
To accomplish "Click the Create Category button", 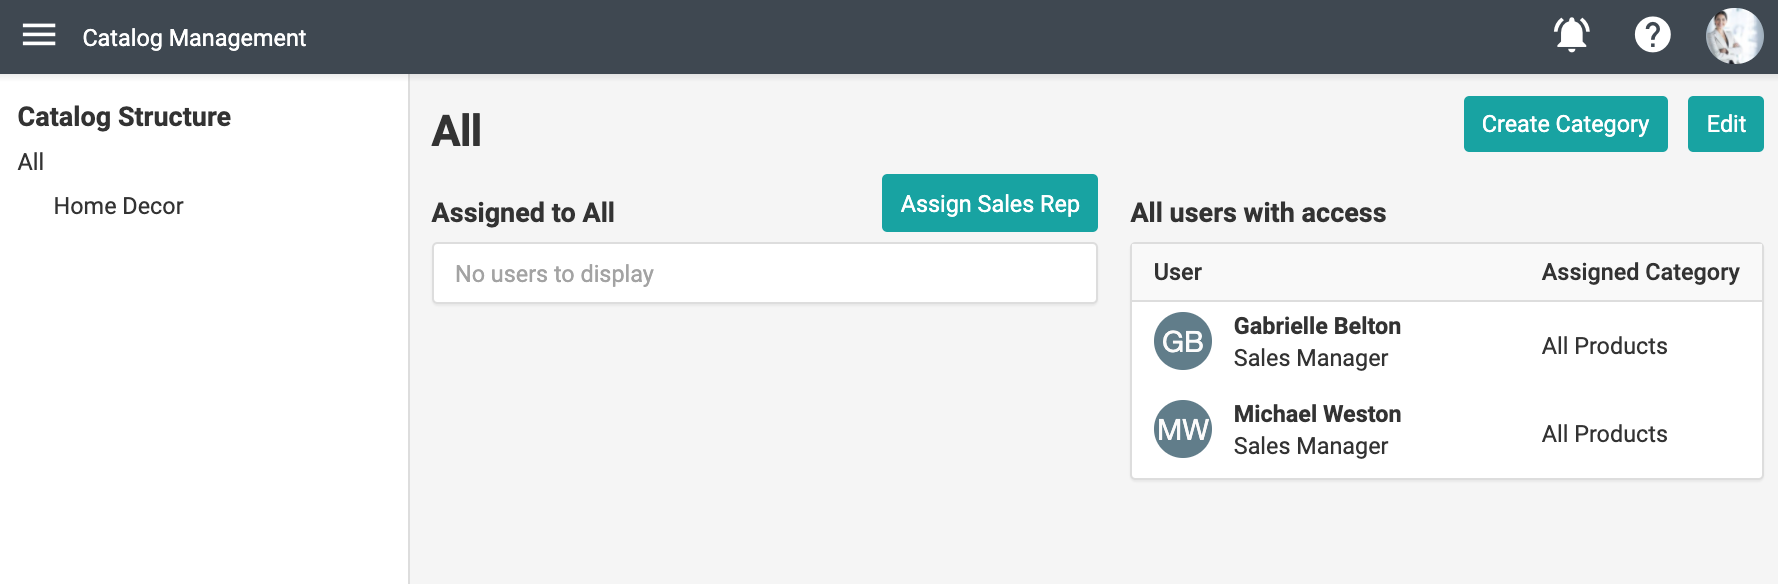I will pos(1565,124).
